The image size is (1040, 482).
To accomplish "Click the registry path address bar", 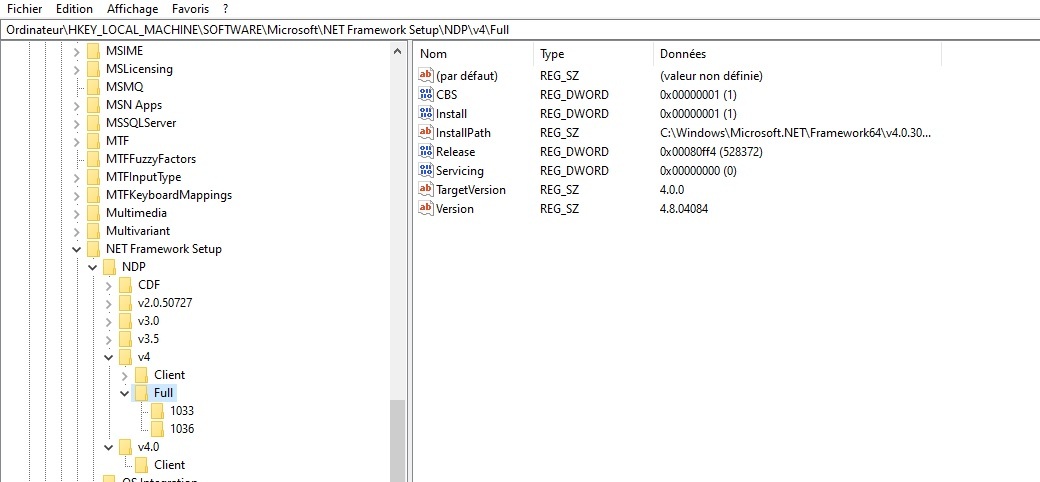I will [x=520, y=30].
